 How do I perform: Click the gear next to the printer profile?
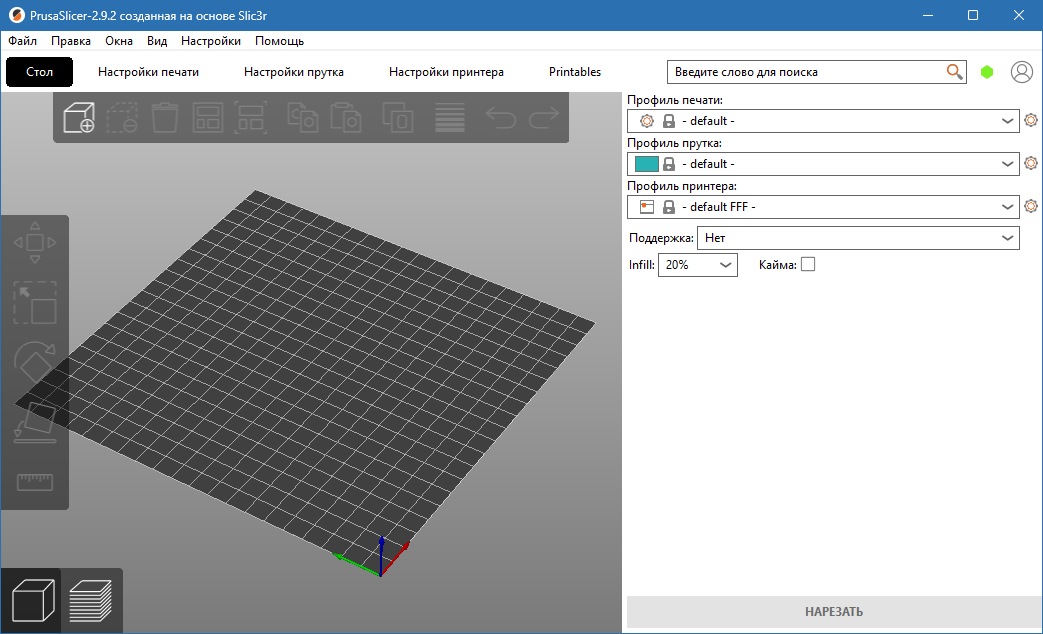pos(1031,206)
